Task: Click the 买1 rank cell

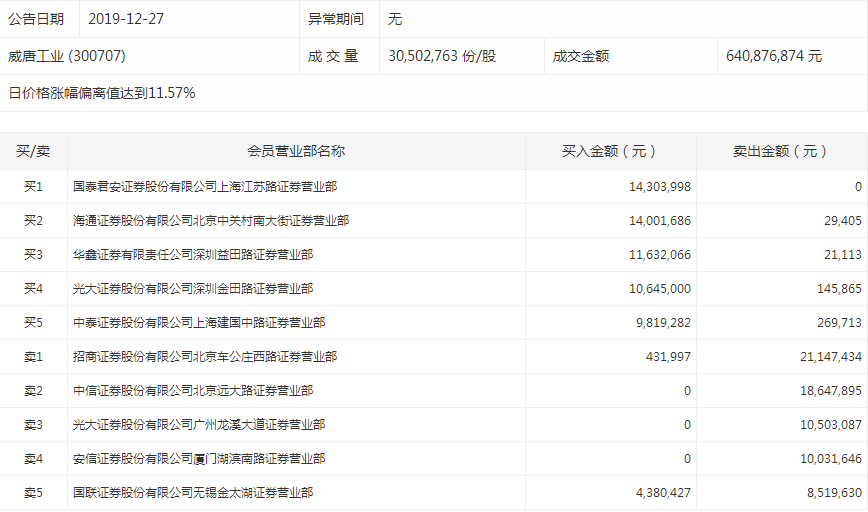Action: click(x=33, y=187)
